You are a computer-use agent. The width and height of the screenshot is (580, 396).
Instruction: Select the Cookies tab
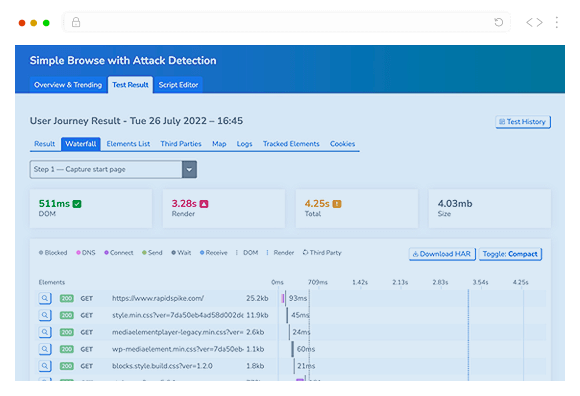342,144
